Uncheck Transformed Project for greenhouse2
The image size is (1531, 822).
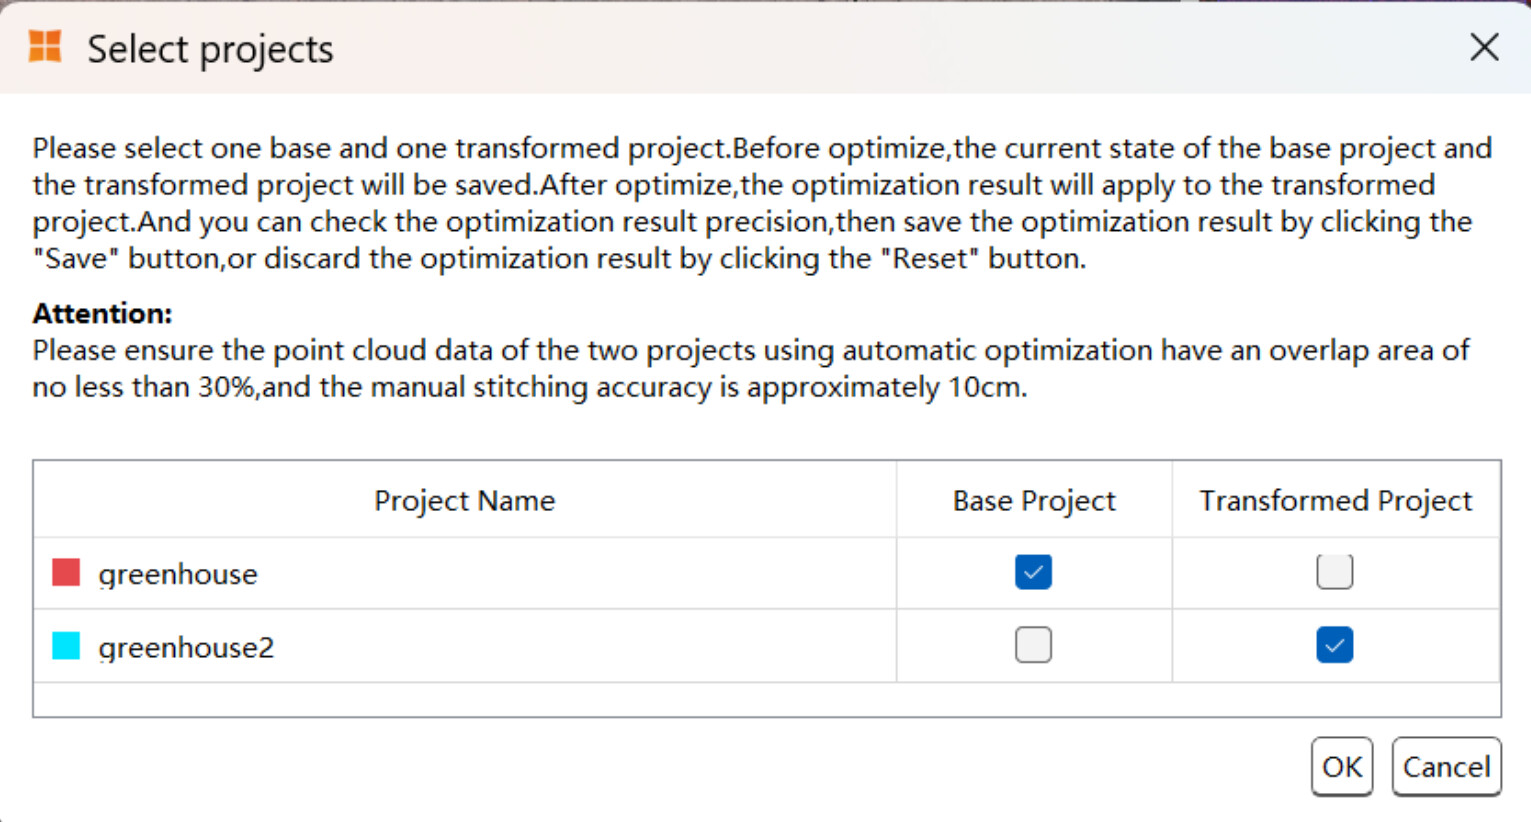pyautogui.click(x=1335, y=645)
